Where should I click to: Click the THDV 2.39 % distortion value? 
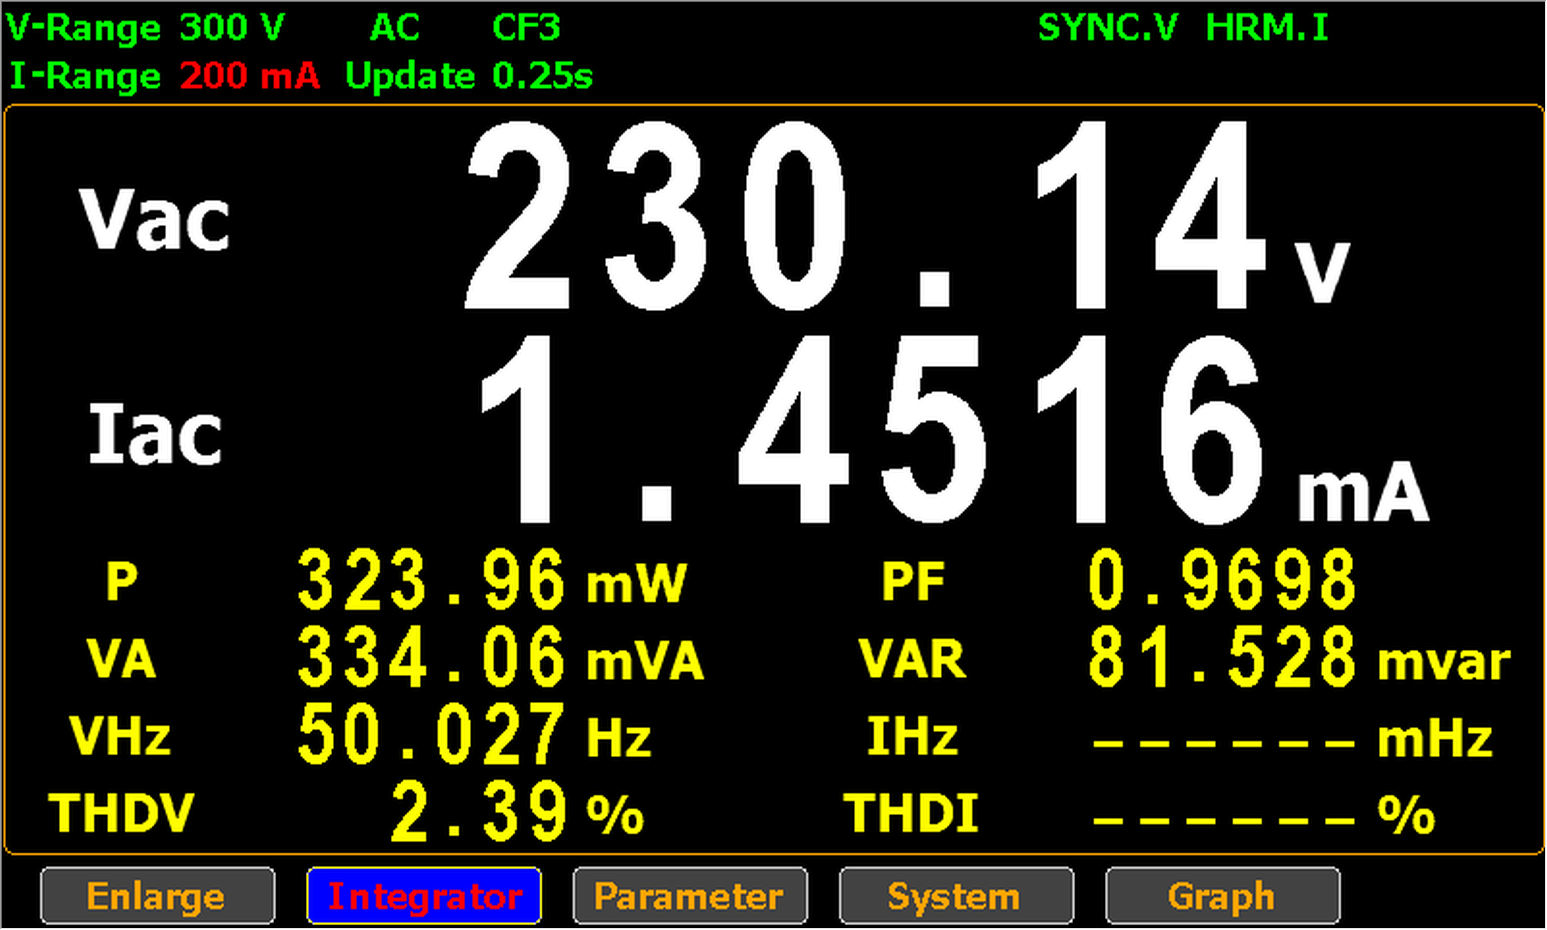click(x=478, y=812)
